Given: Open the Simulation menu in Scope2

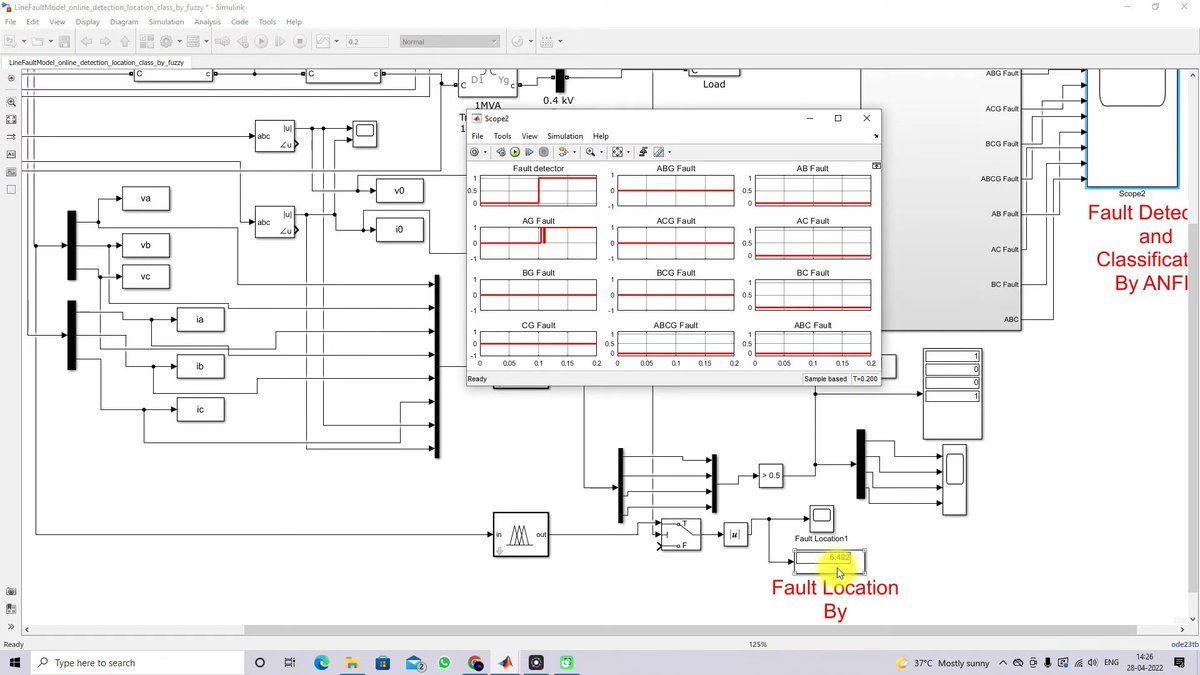Looking at the screenshot, I should coord(565,136).
